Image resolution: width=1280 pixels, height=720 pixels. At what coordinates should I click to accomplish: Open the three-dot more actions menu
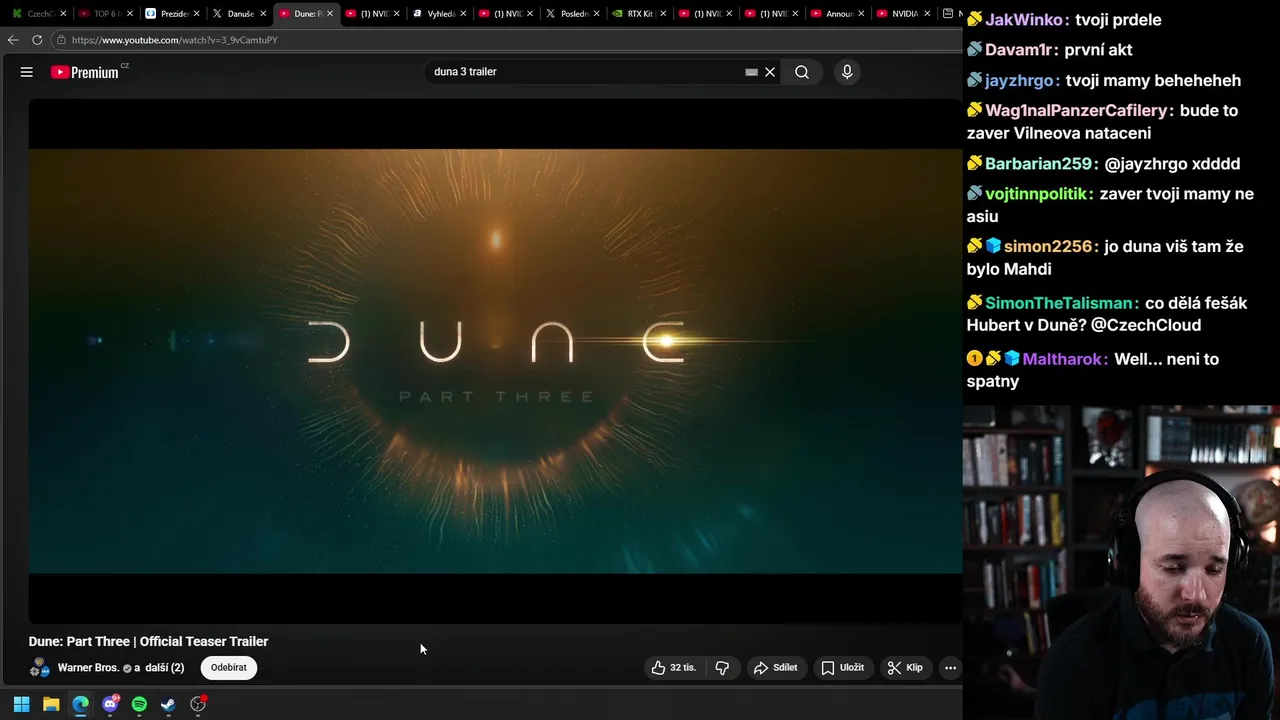click(950, 668)
